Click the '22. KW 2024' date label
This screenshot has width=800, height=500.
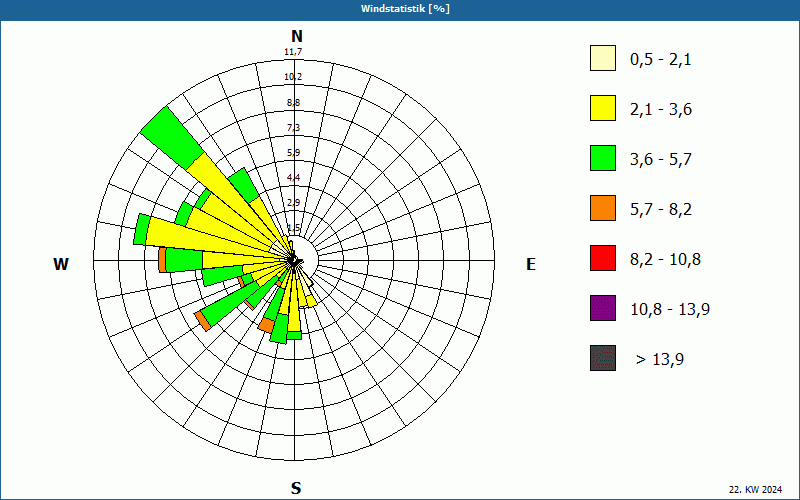point(755,490)
